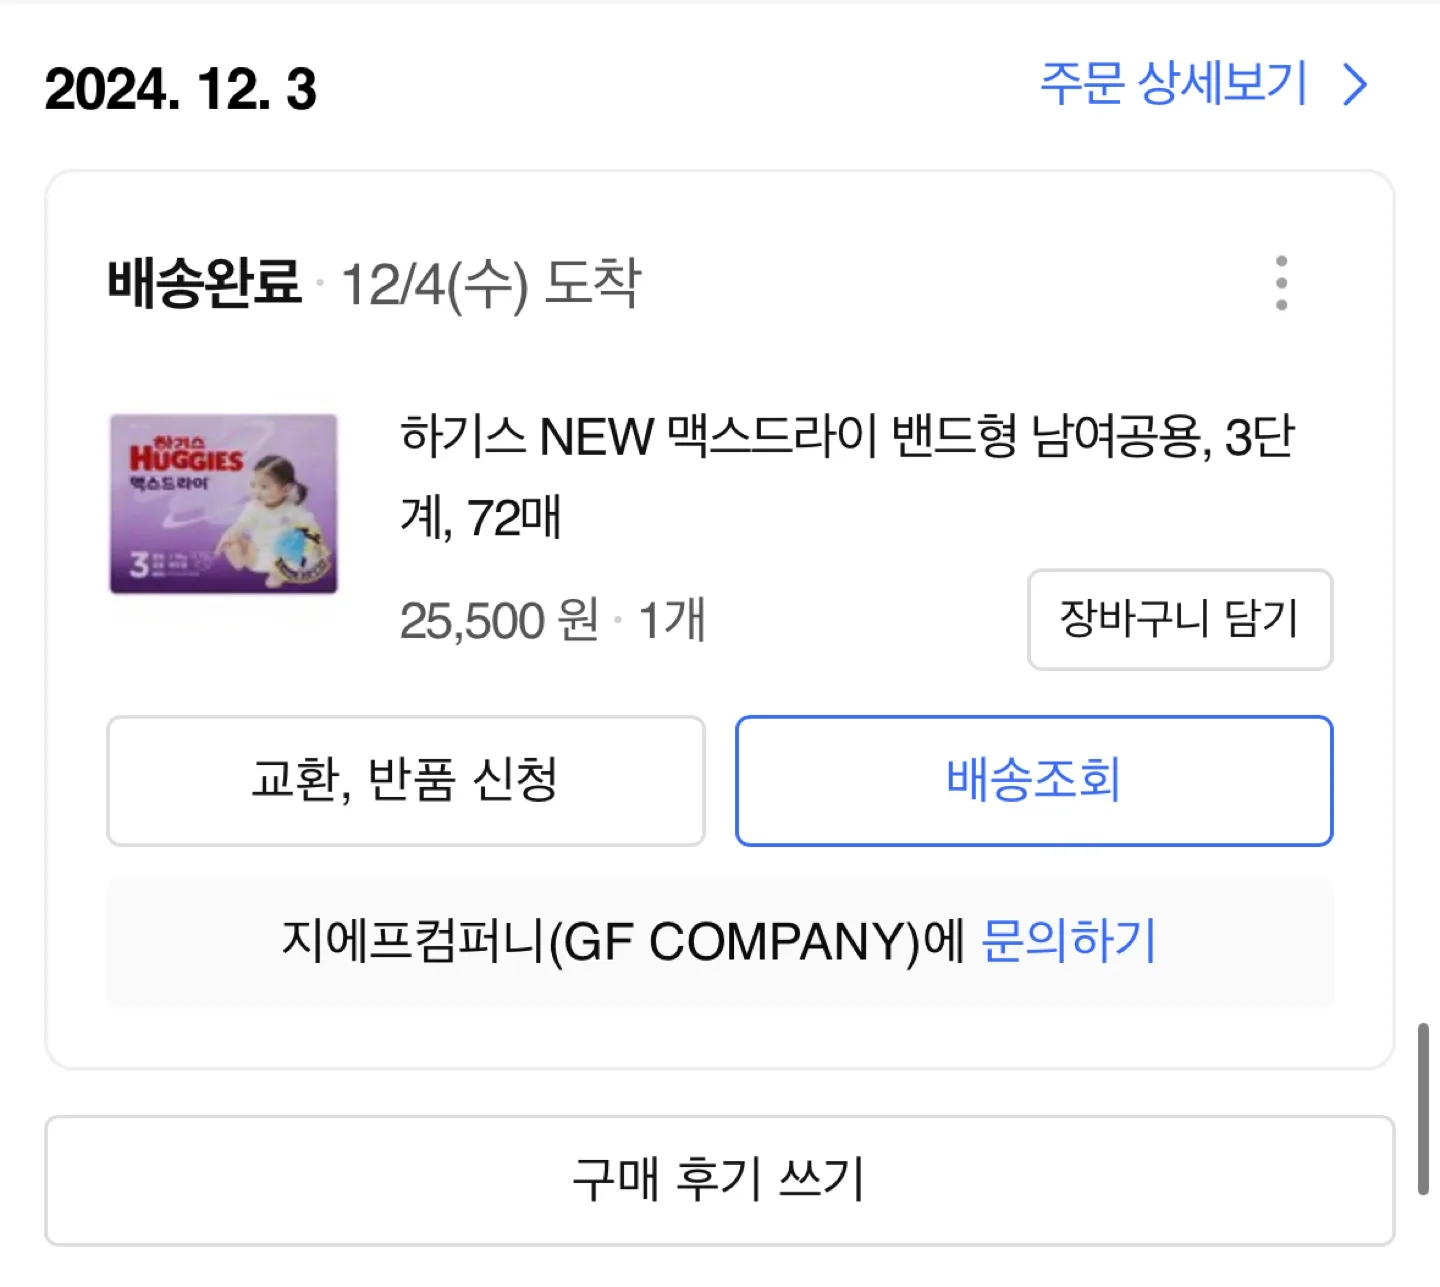Request exchange via 교환, 반품 신청 button

[406, 781]
